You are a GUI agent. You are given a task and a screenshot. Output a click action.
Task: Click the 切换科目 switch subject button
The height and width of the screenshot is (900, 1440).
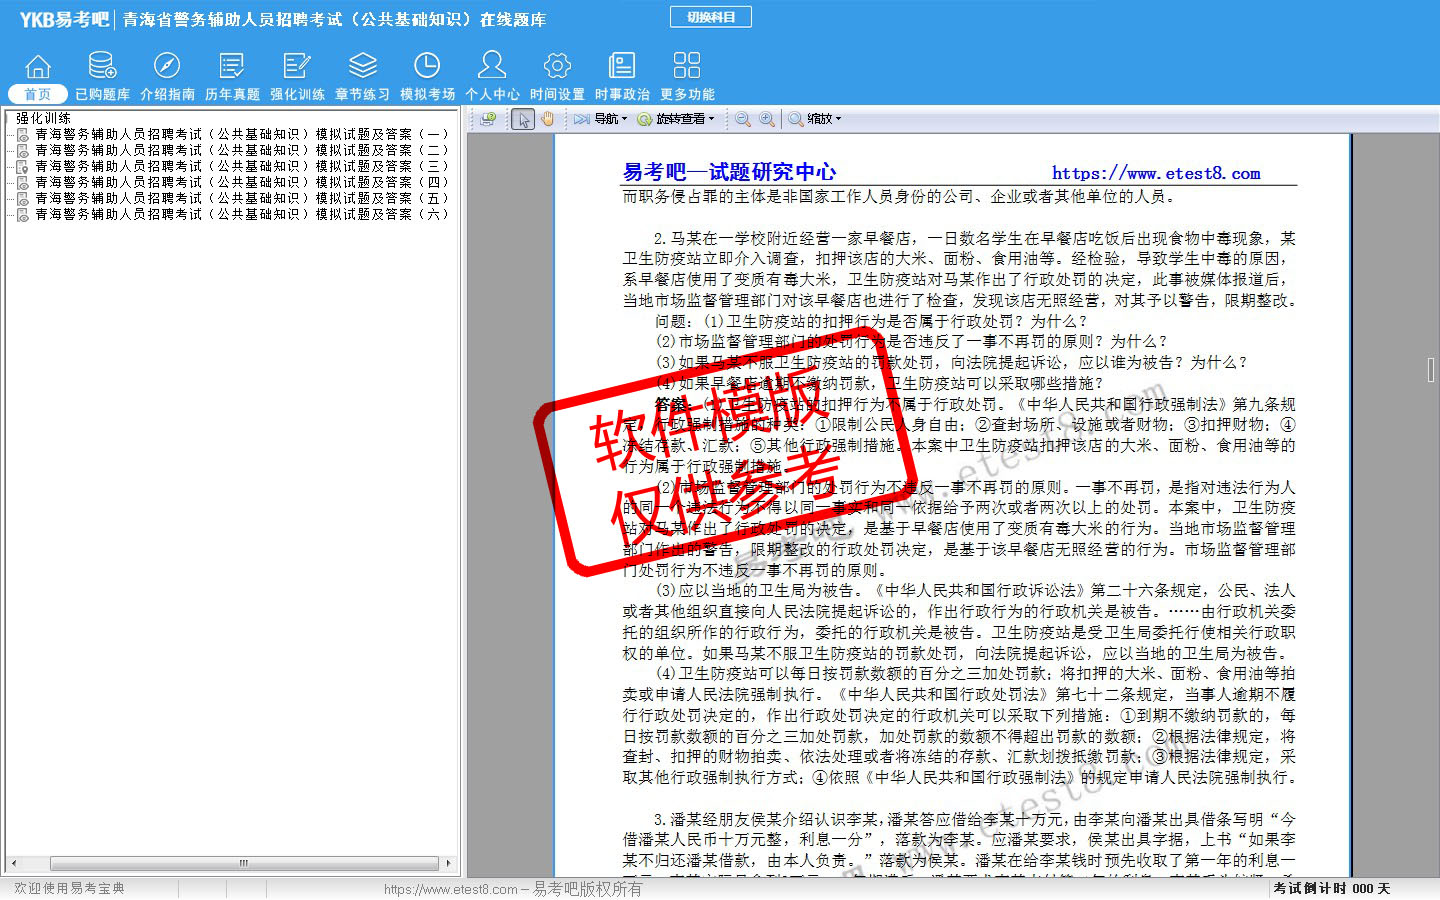click(711, 17)
